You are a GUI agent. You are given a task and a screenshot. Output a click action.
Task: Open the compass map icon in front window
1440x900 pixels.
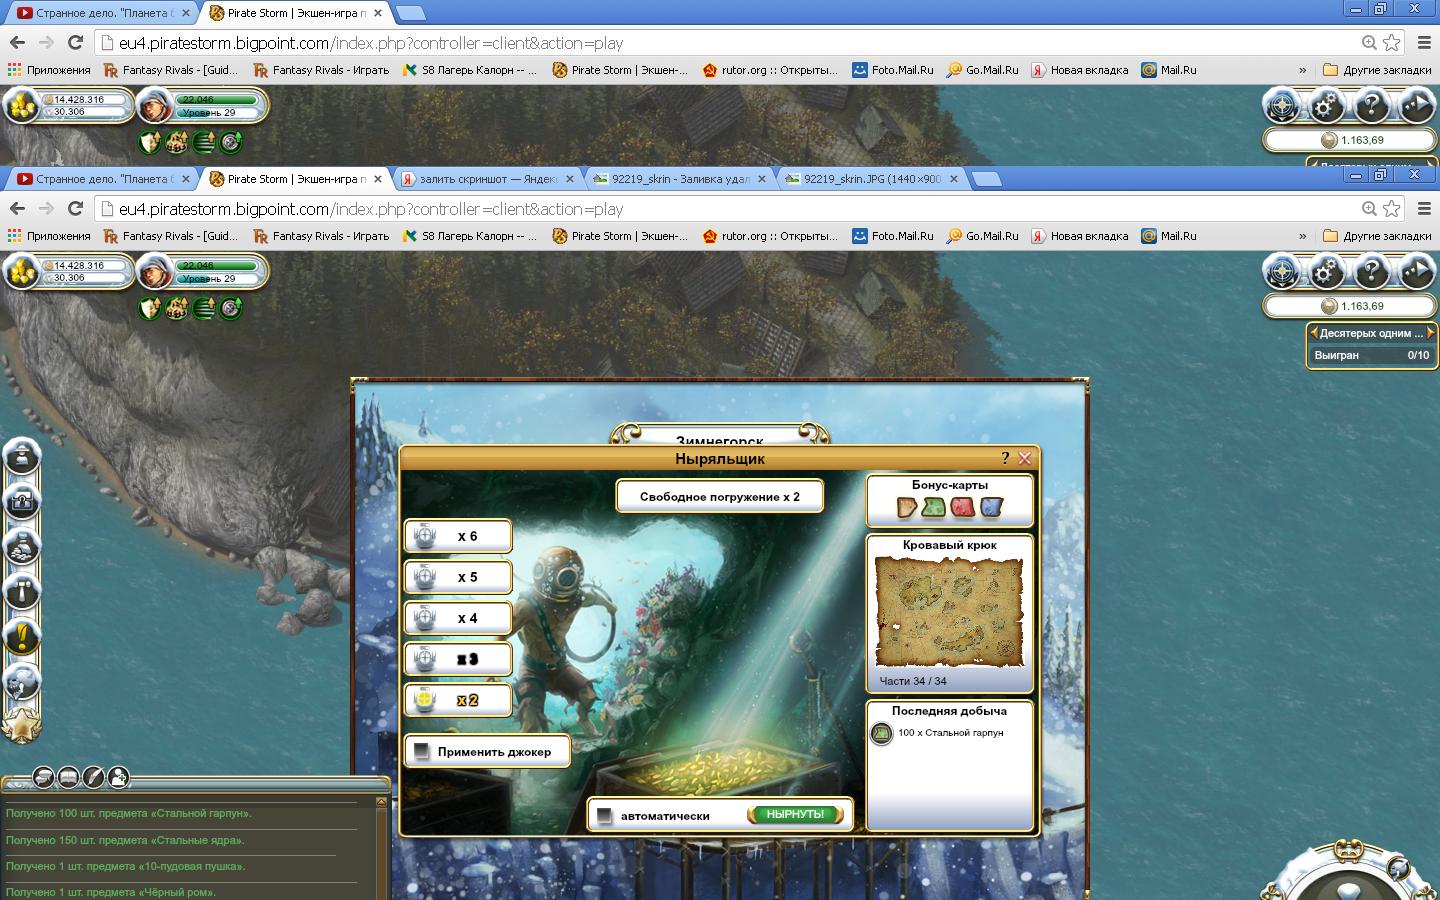[x=1282, y=272]
